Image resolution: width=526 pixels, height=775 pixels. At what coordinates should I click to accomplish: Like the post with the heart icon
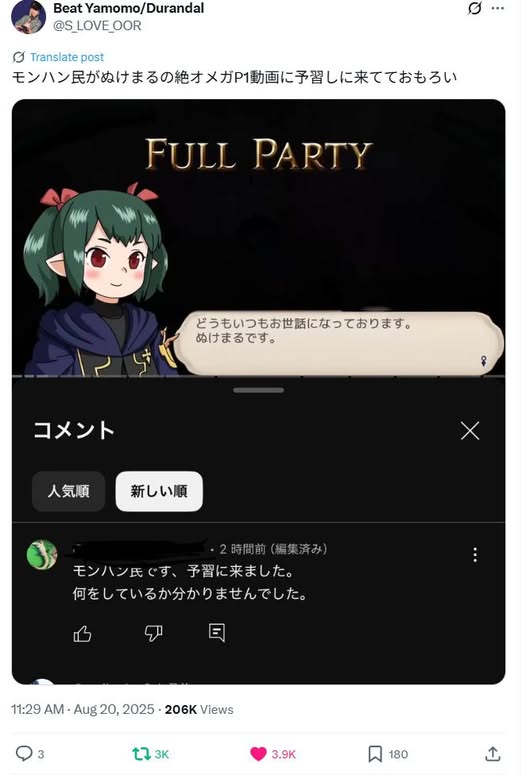point(258,754)
